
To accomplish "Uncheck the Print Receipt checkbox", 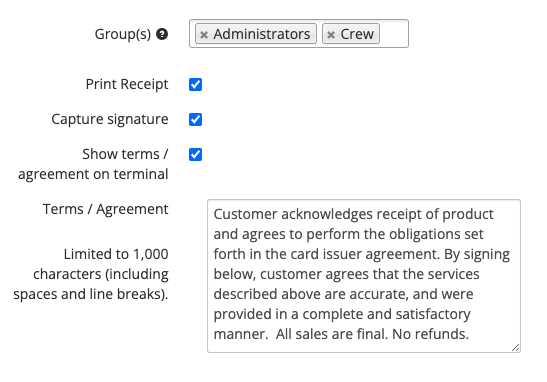I will pyautogui.click(x=195, y=84).
